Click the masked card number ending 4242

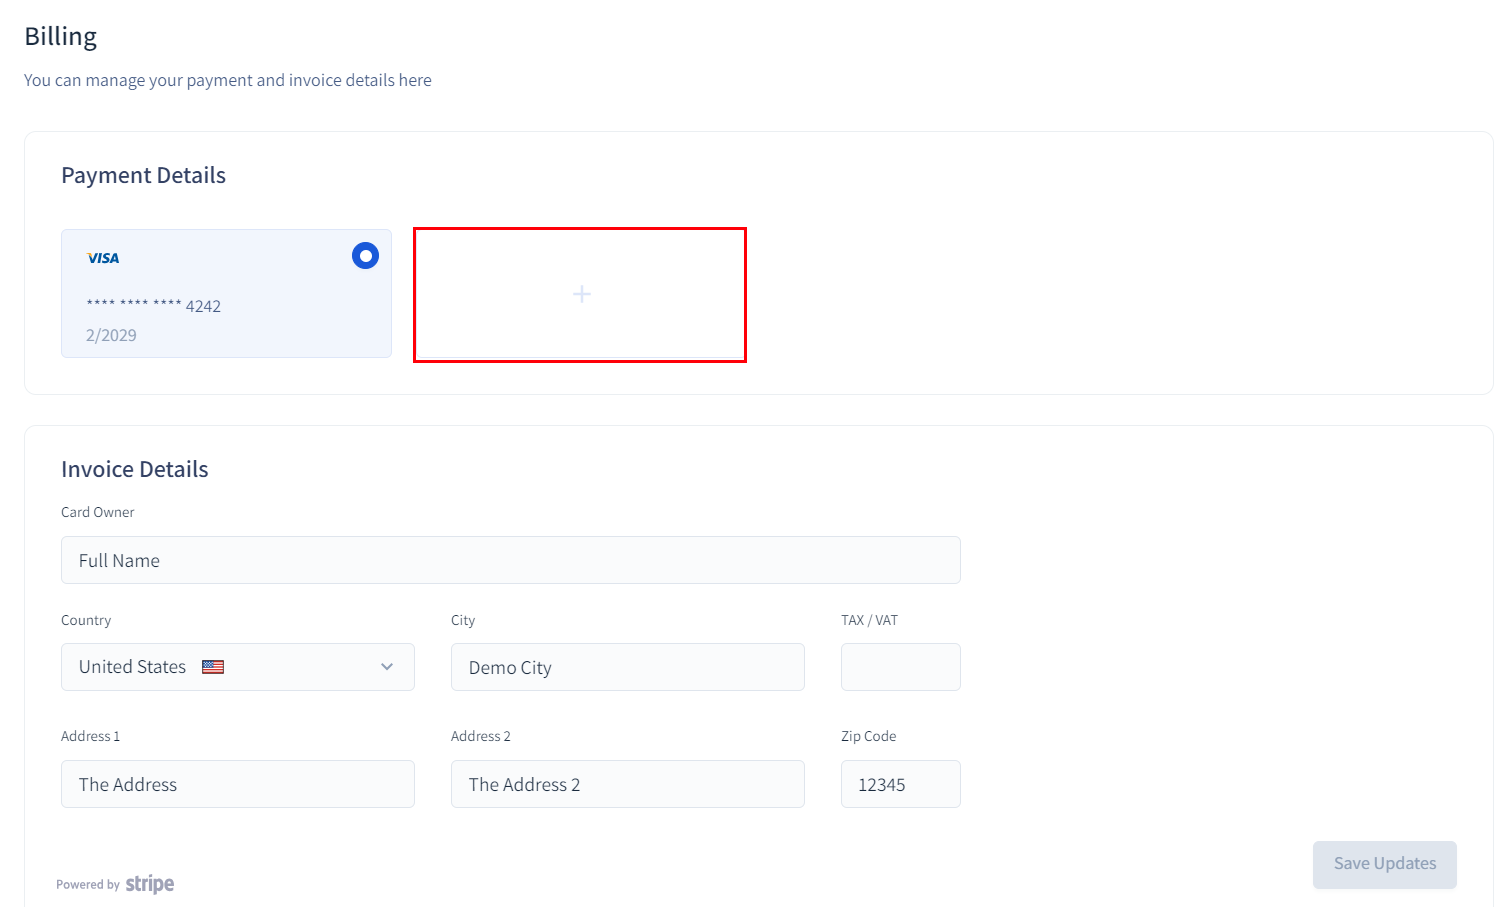[153, 305]
